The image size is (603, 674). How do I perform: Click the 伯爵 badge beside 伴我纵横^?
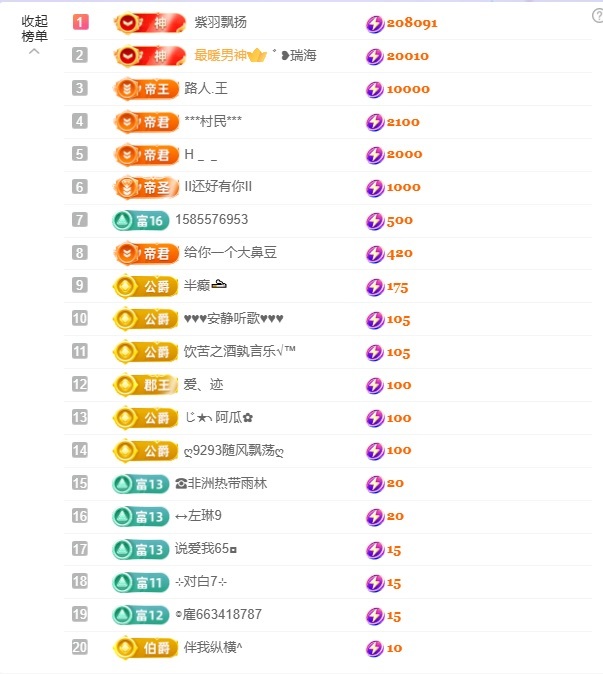tap(146, 647)
